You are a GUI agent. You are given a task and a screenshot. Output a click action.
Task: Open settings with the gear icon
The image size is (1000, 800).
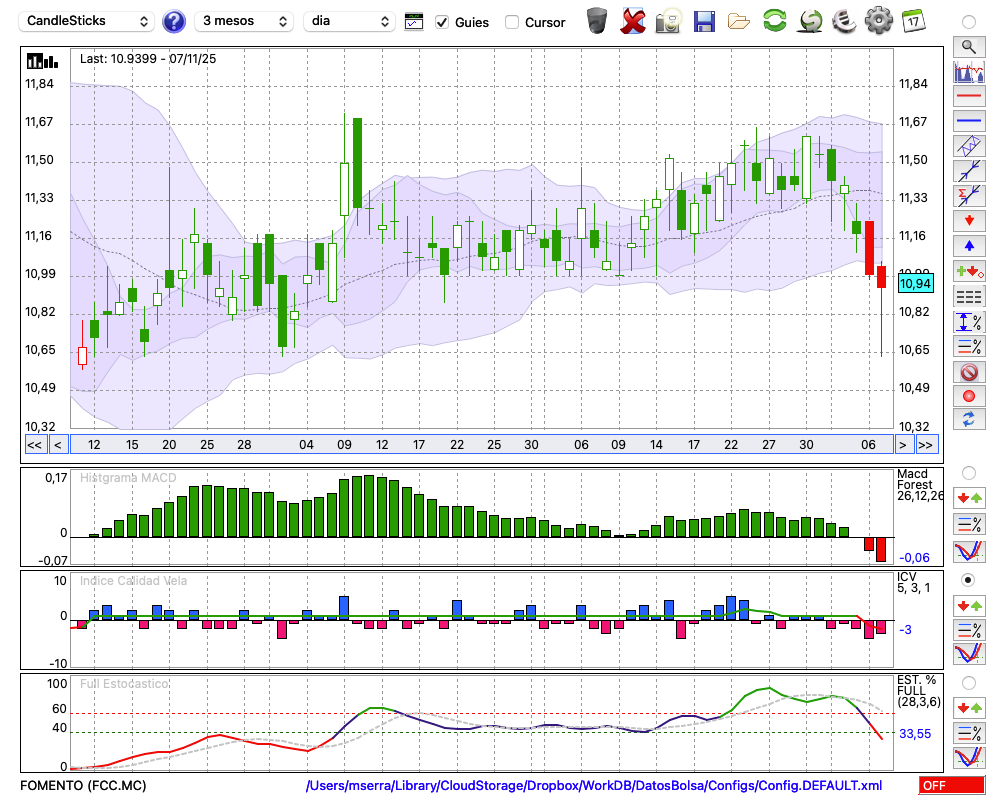tap(878, 21)
